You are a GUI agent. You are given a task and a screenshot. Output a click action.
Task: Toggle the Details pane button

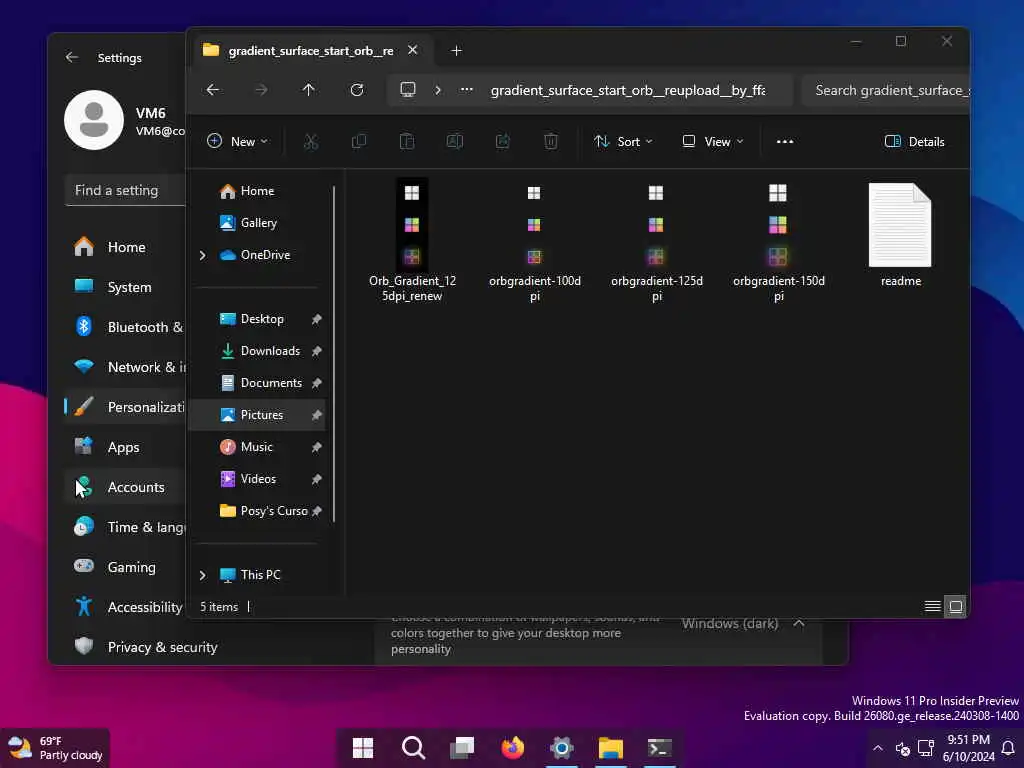(914, 141)
